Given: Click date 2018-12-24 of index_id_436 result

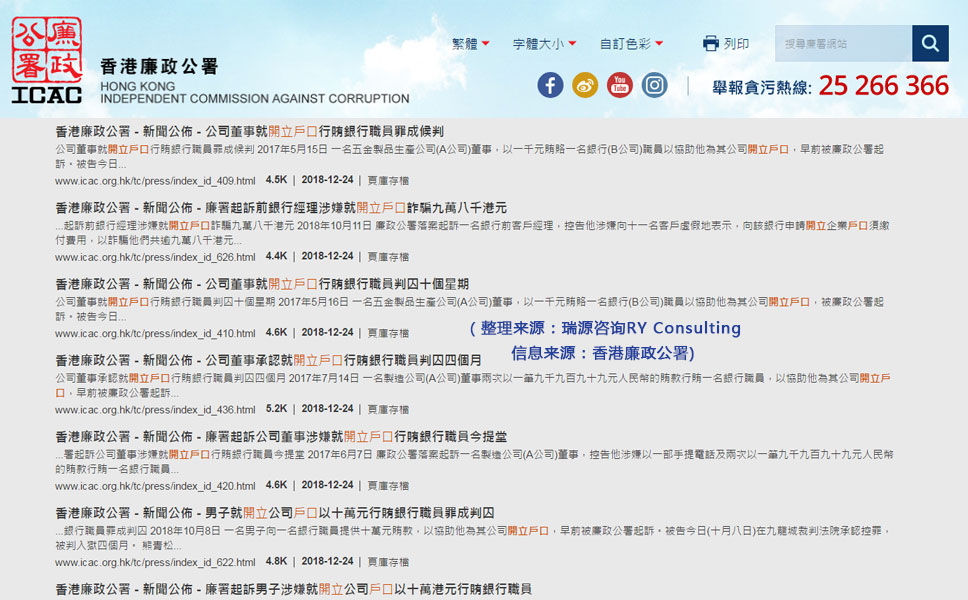Looking at the screenshot, I should click(327, 409).
